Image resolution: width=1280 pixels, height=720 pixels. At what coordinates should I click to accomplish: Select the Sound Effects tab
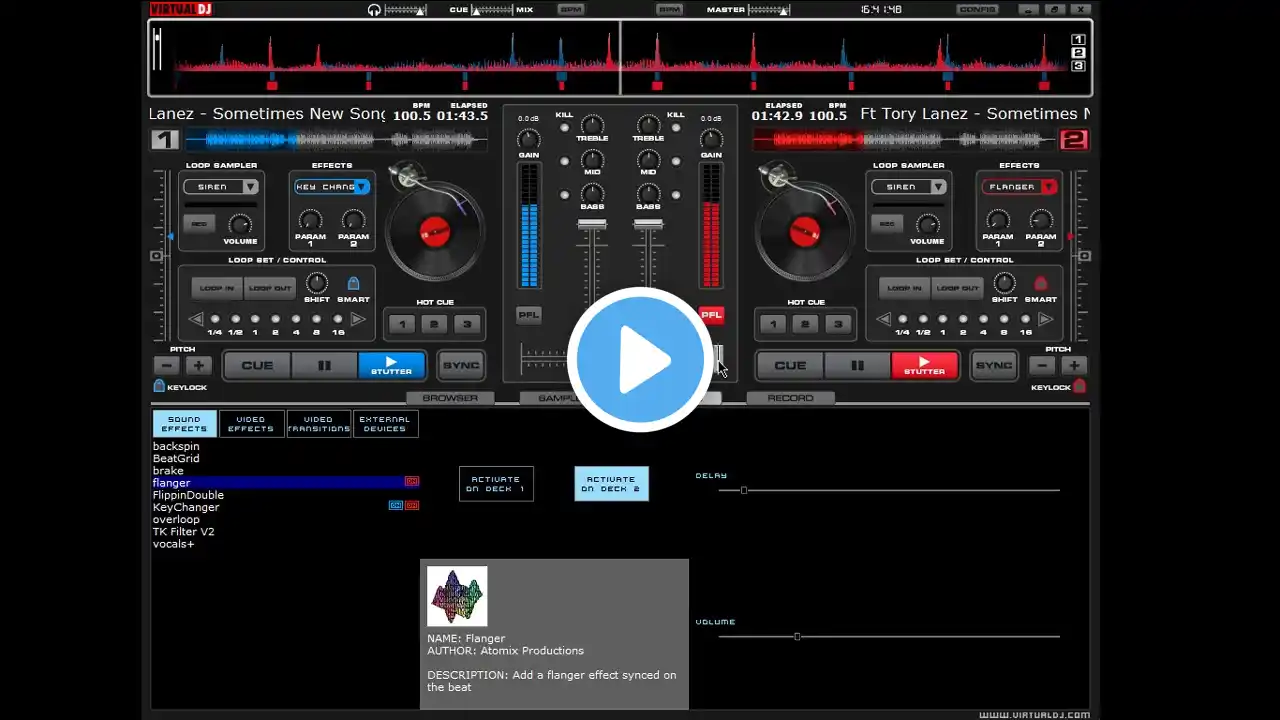click(x=184, y=424)
